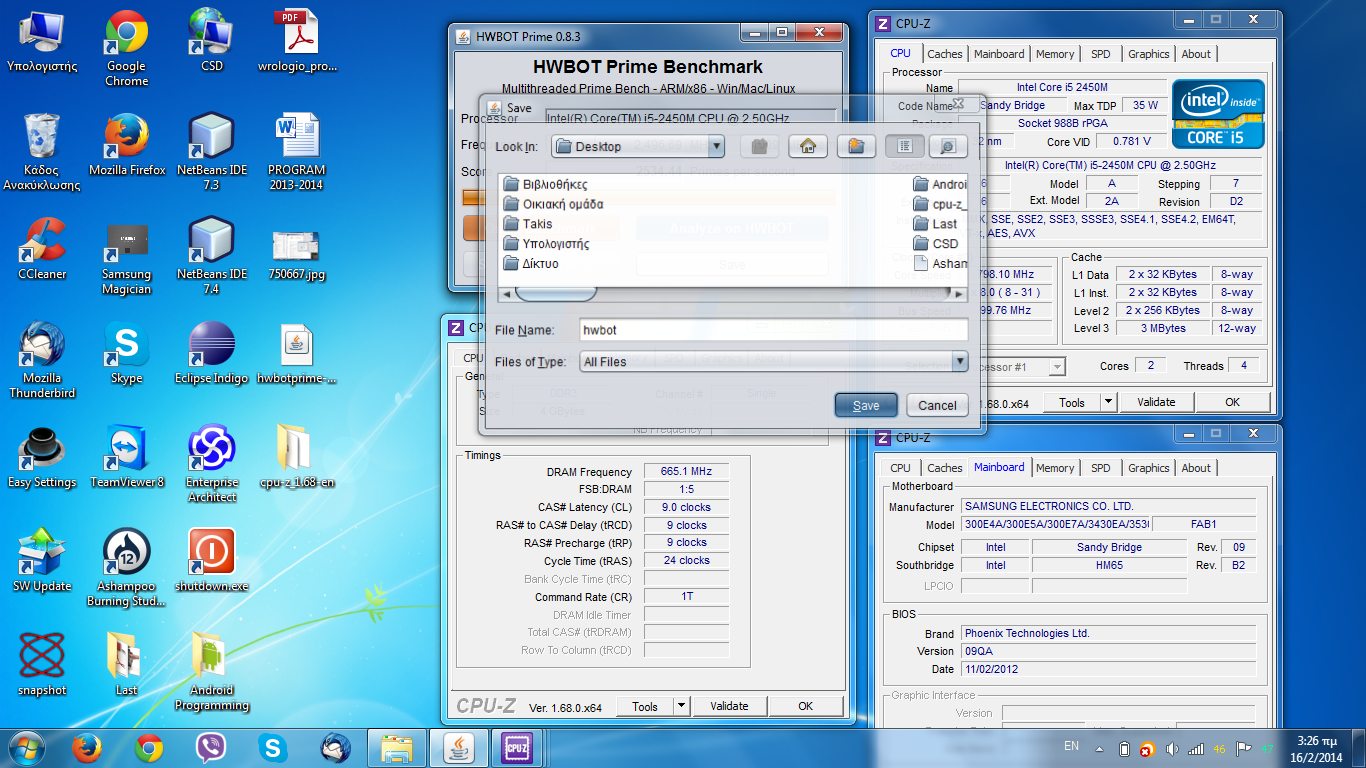Click OK in Timings CPU-Z window
The image size is (1366, 768).
[806, 706]
